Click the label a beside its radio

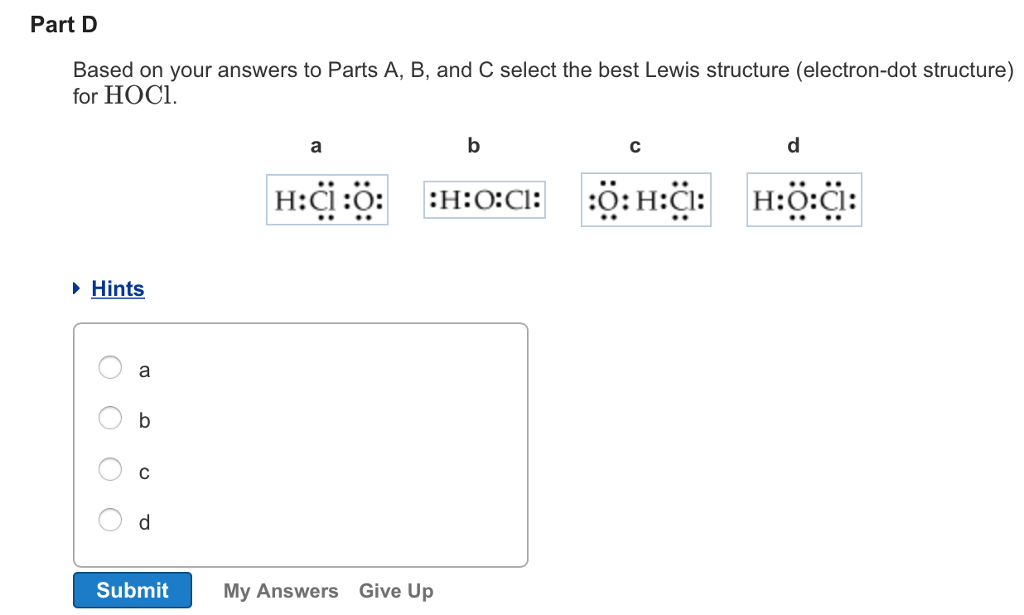coord(143,369)
